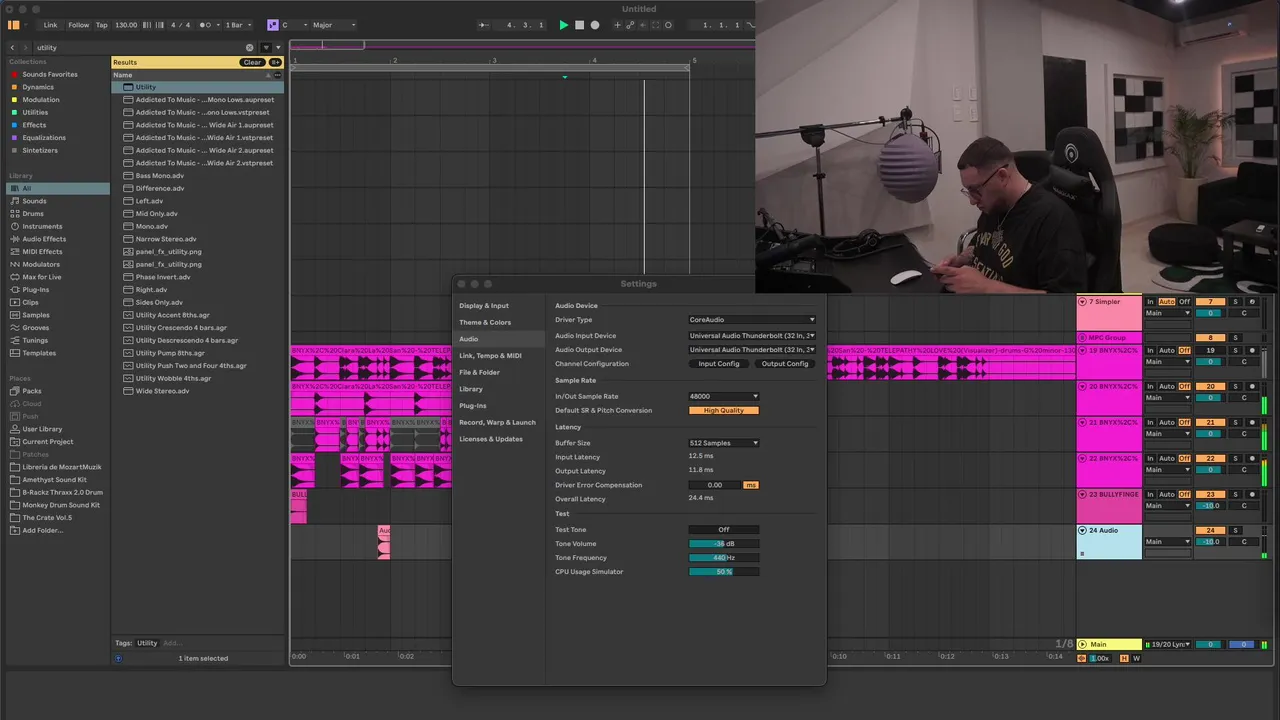Click the Link button
This screenshot has width=1280, height=720.
click(x=50, y=25)
